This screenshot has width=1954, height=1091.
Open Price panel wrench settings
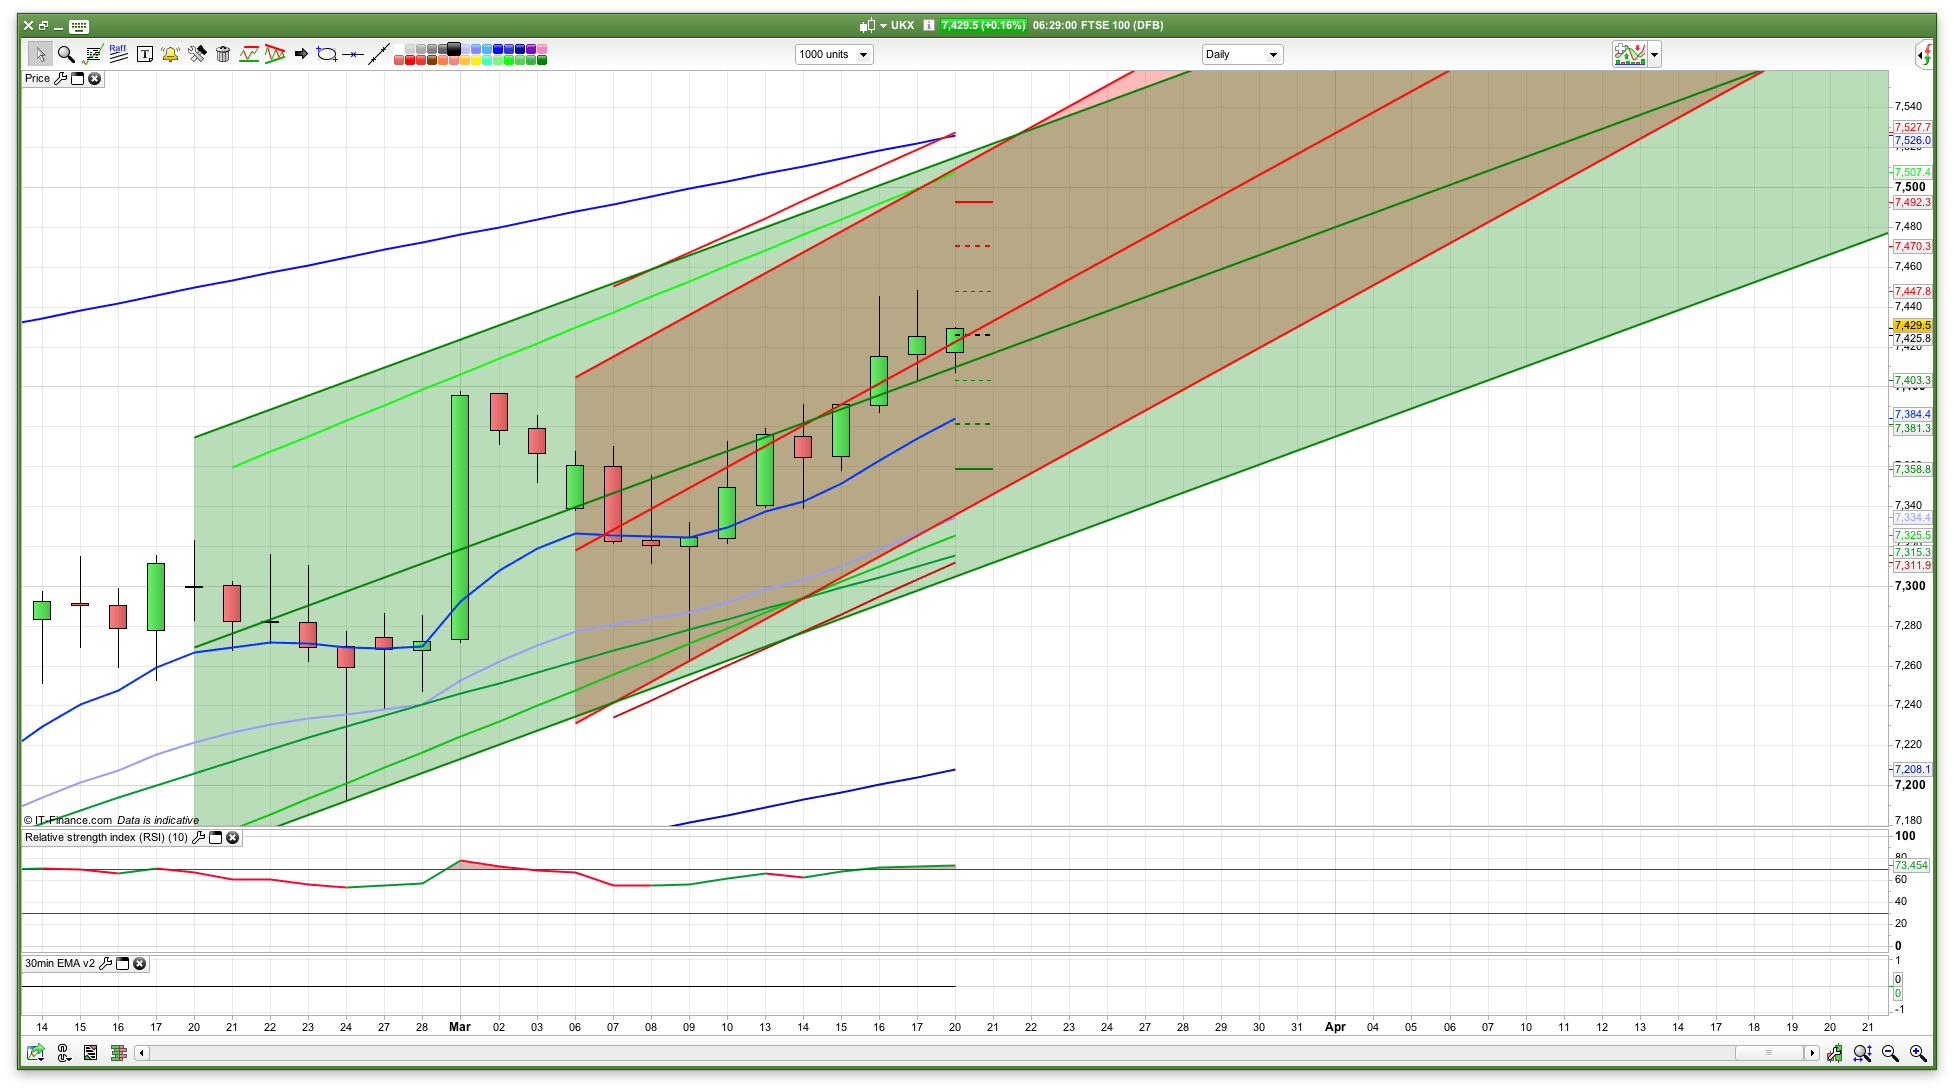point(60,79)
